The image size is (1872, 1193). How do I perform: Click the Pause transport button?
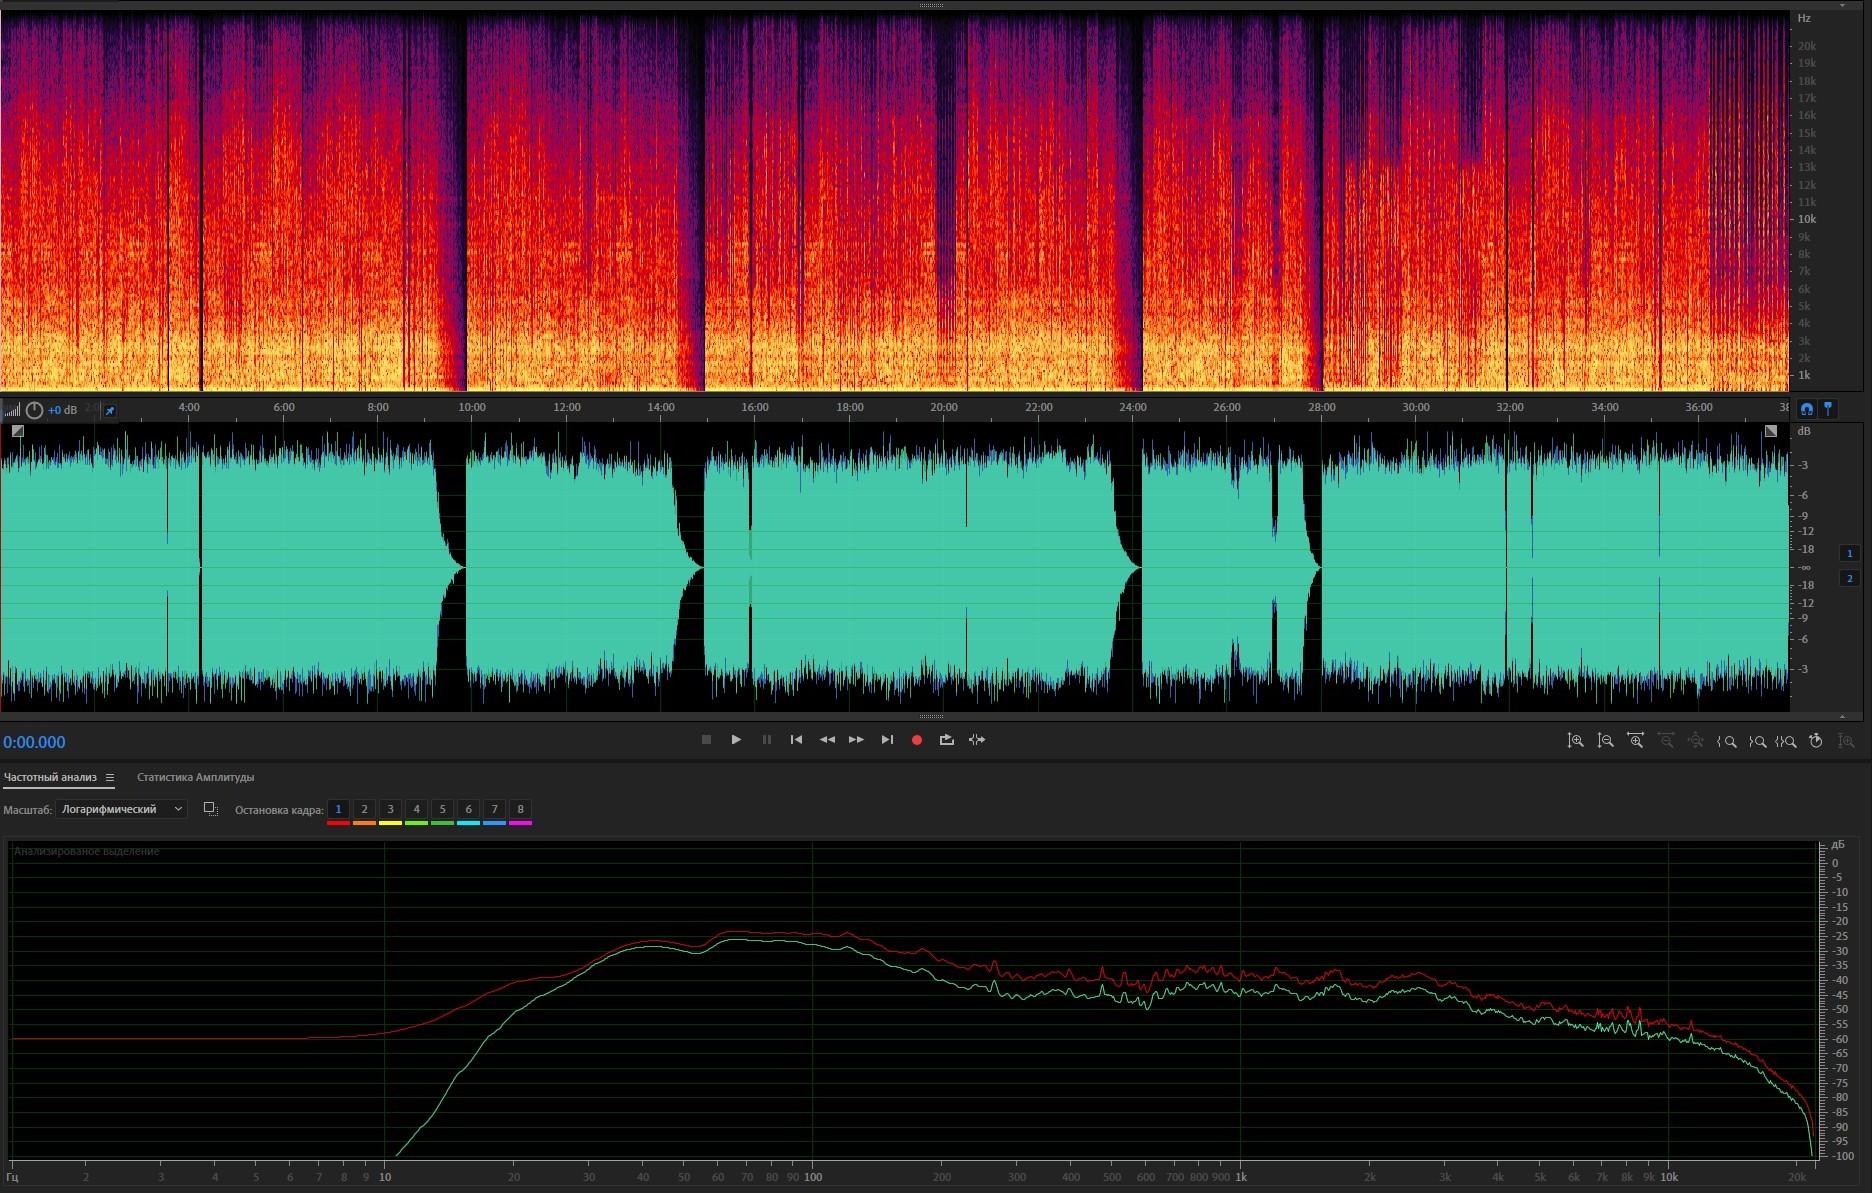tap(767, 740)
